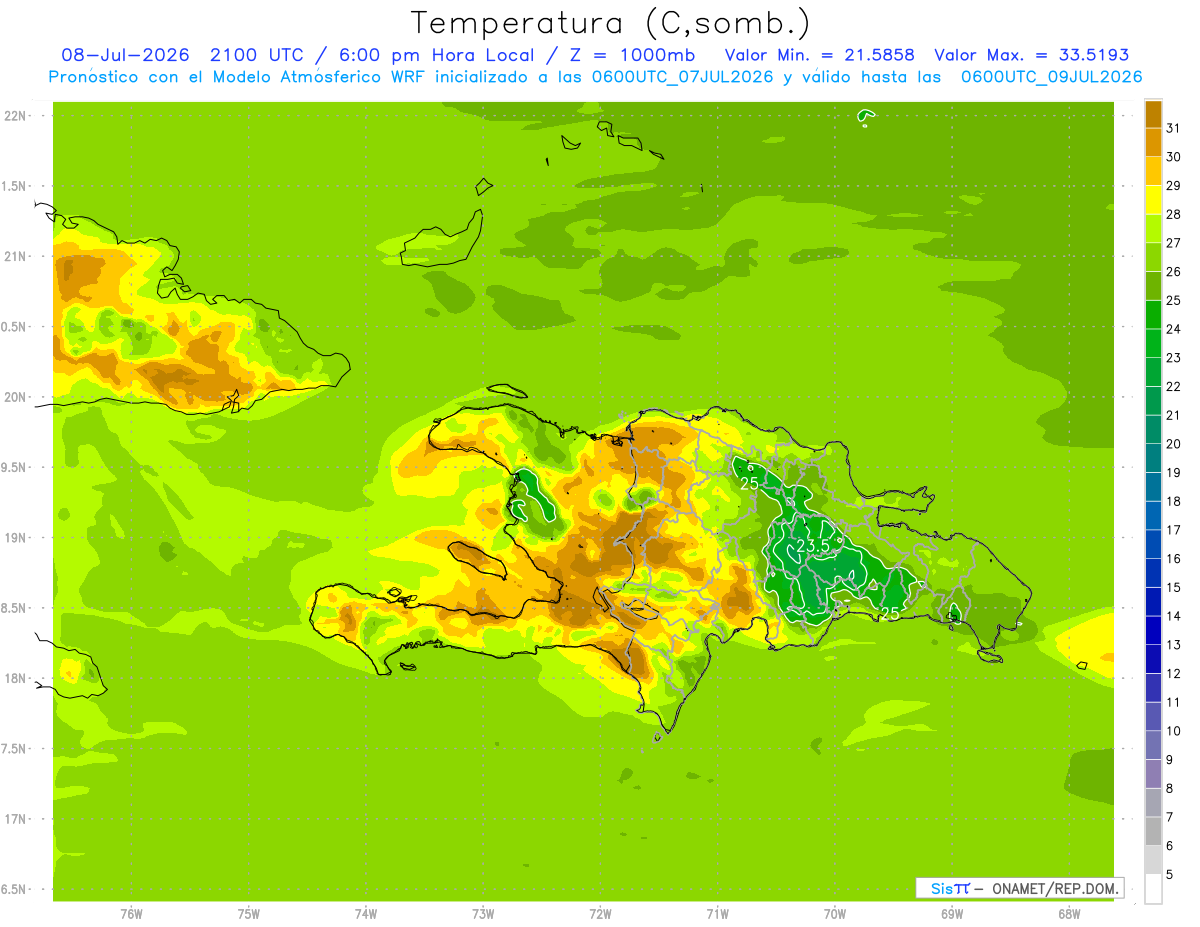Click legend swatch between 12 and 13

pyautogui.click(x=1153, y=659)
